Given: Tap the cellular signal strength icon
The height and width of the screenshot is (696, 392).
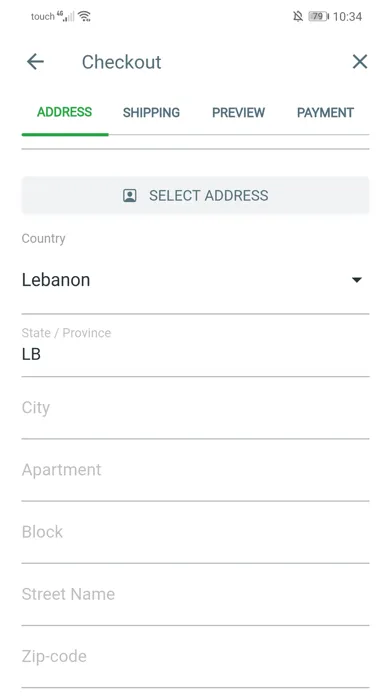Looking at the screenshot, I should 66,16.
